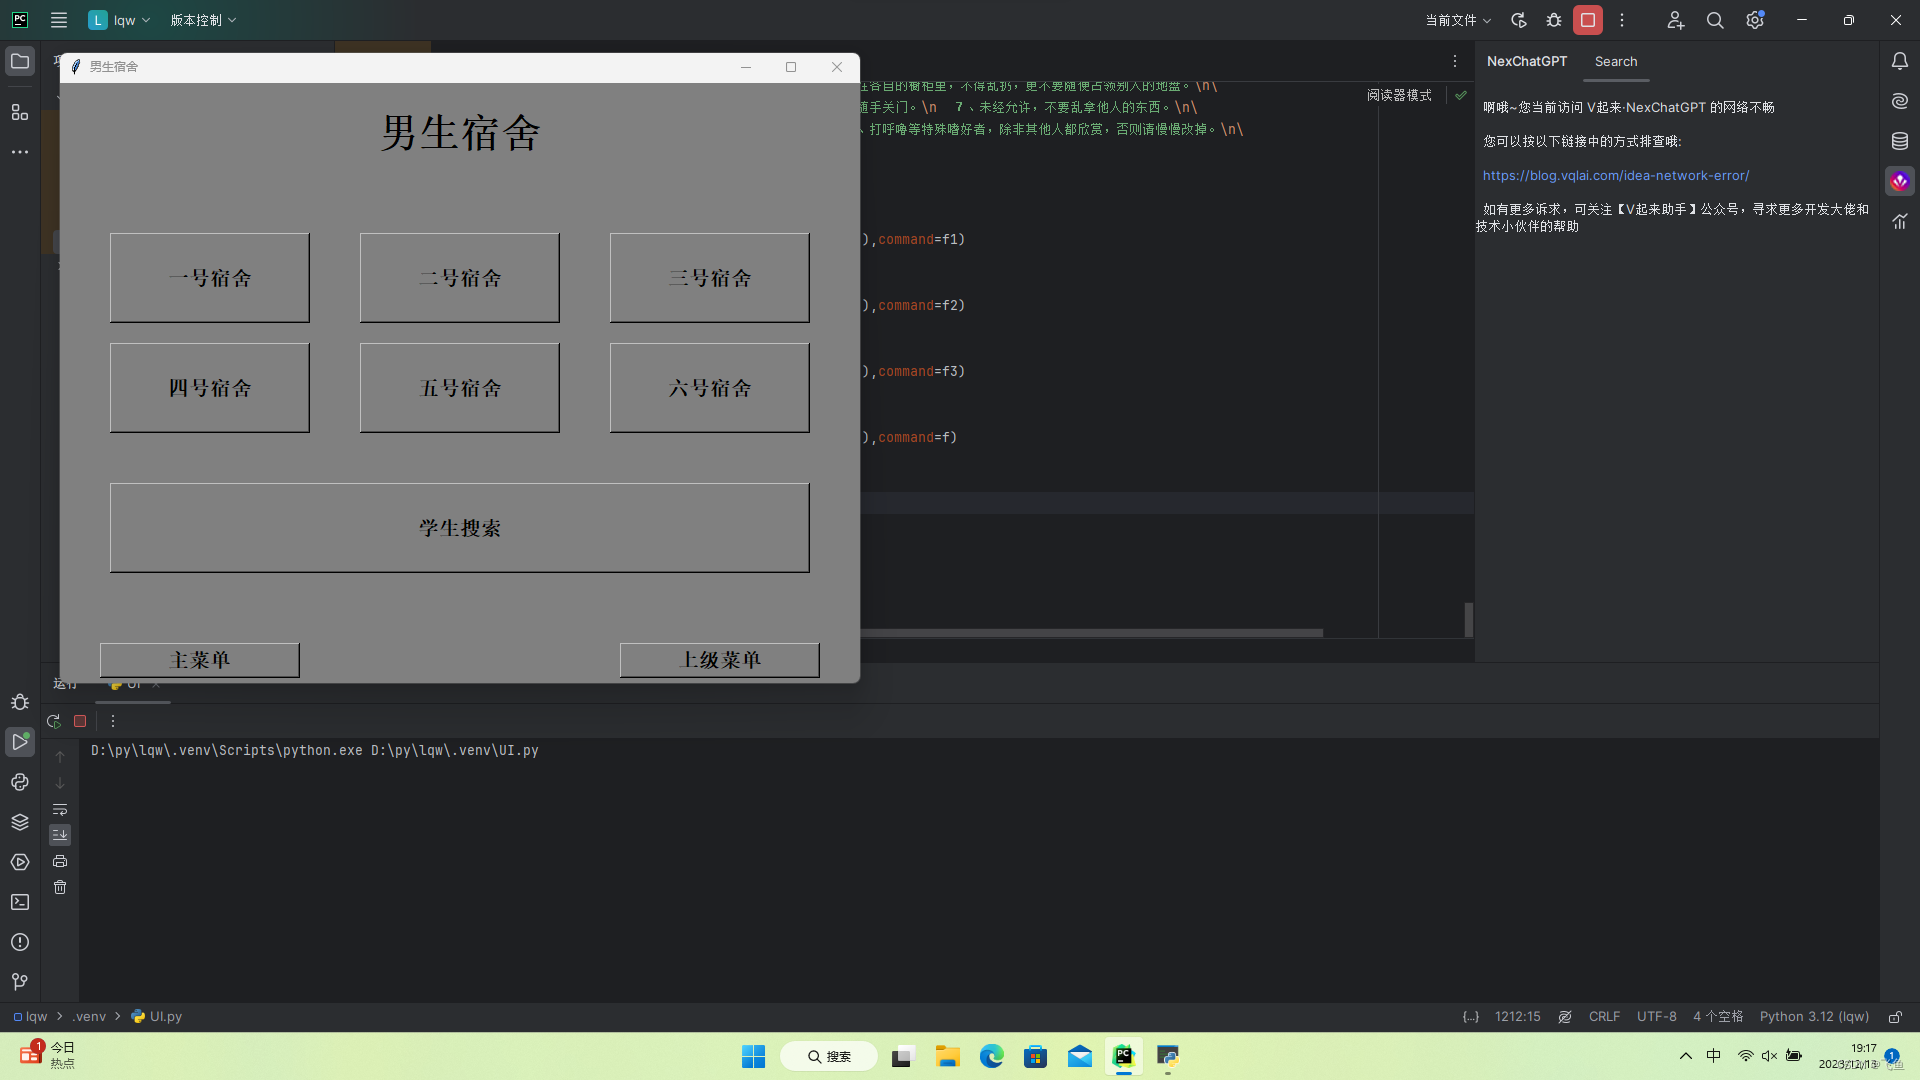Open the Python Packages layers icon
The image size is (1920, 1080).
[20, 822]
